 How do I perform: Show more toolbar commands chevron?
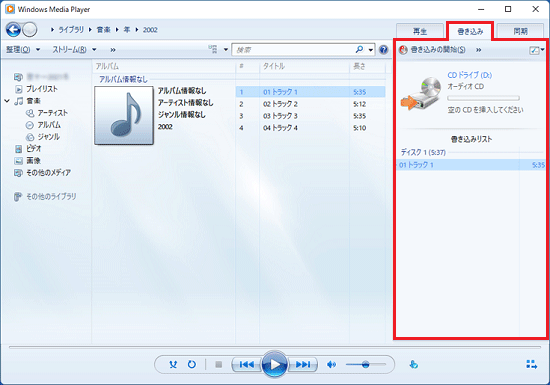pyautogui.click(x=113, y=50)
